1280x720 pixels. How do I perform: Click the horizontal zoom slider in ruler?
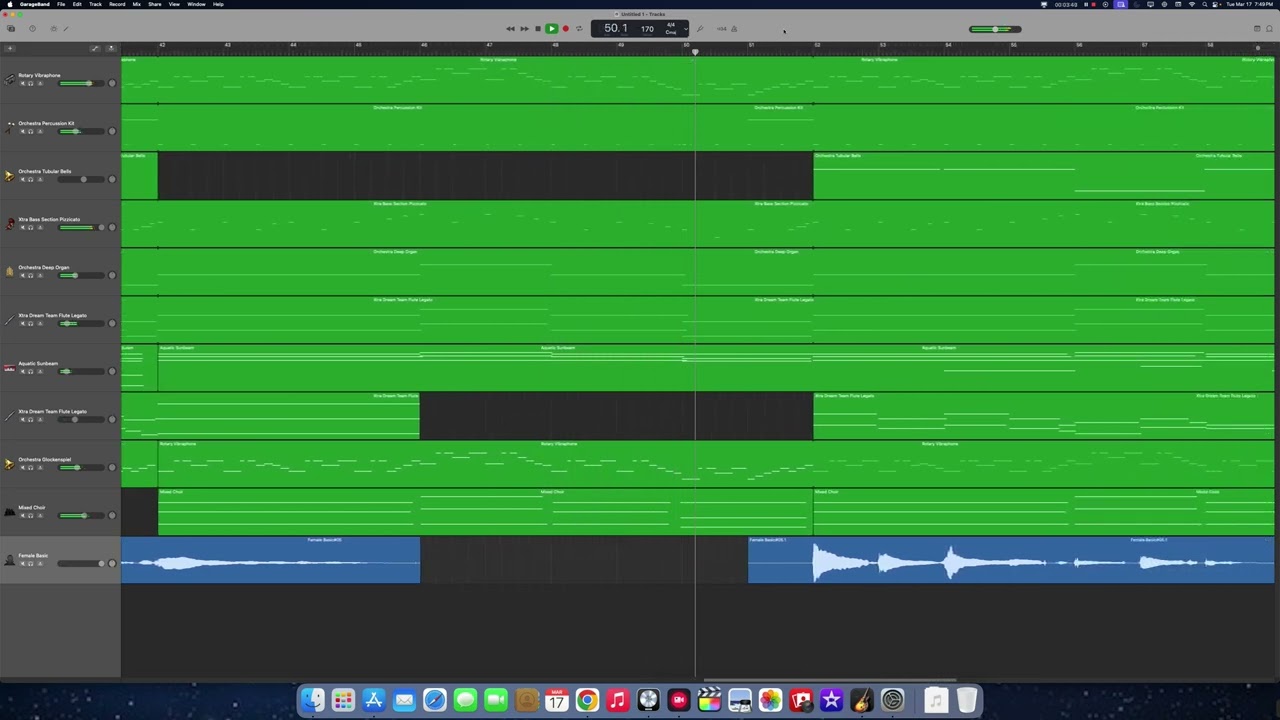click(x=1258, y=47)
